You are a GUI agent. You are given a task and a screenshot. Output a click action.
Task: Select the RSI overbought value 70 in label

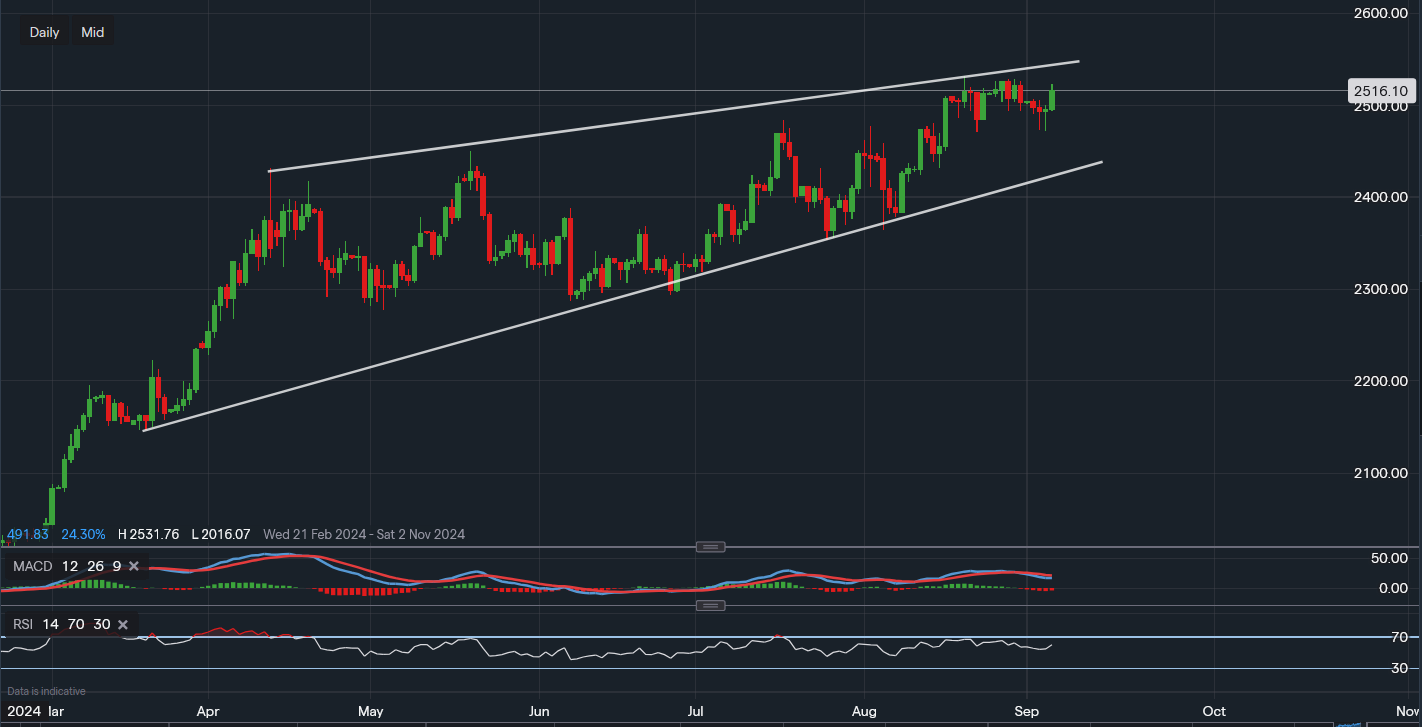tap(76, 624)
